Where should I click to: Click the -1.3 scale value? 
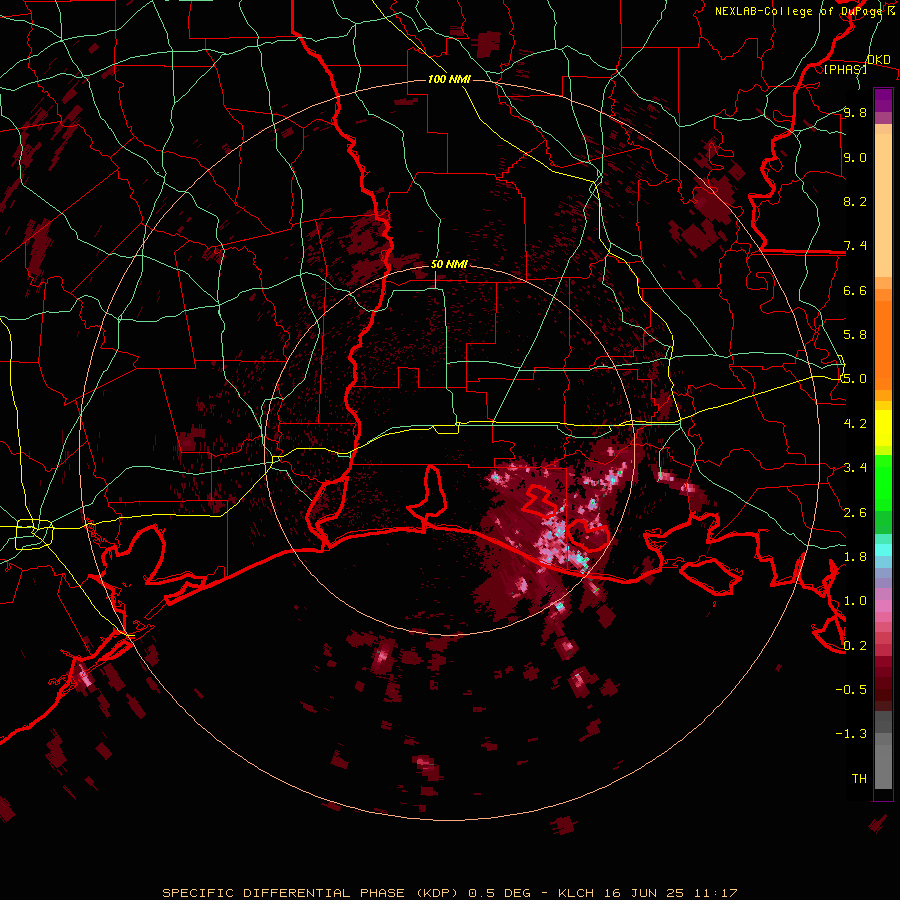[851, 734]
